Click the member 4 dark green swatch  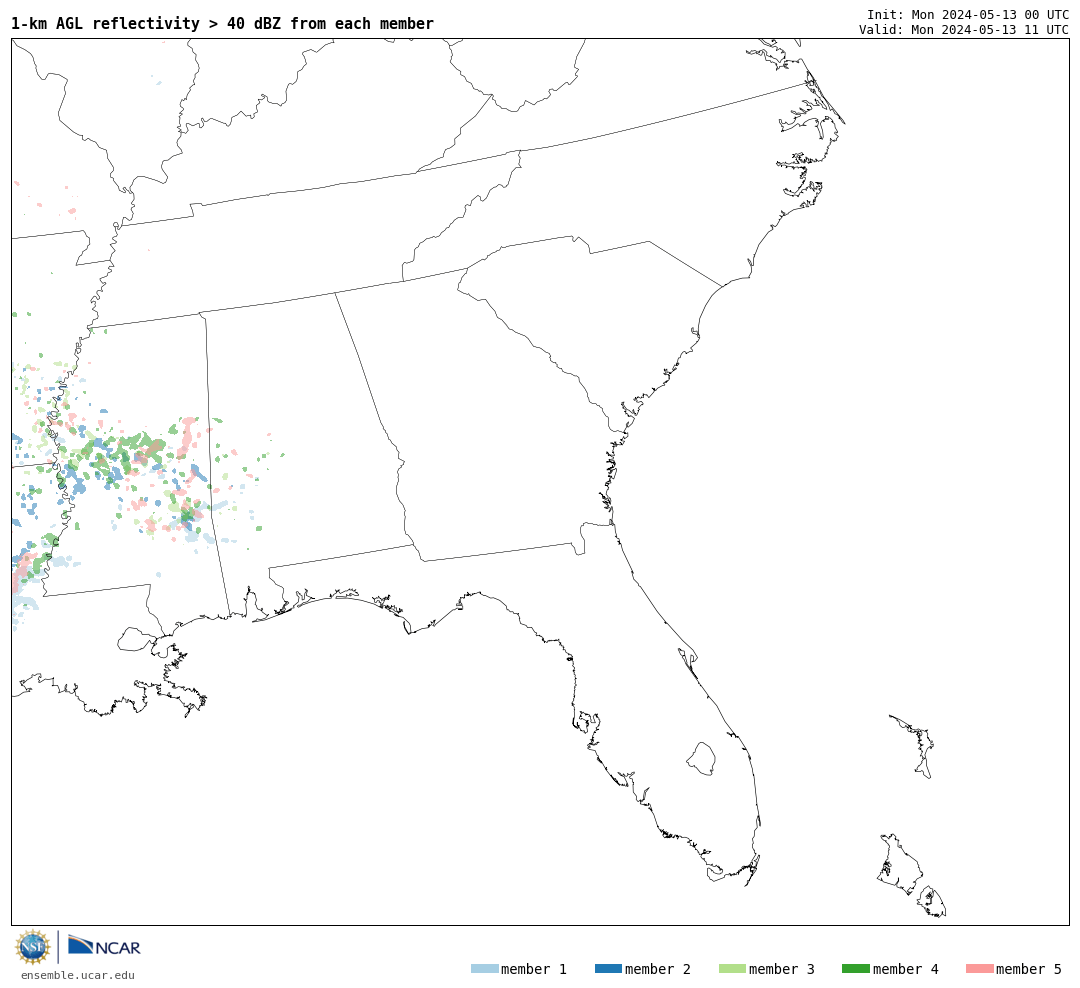855,968
